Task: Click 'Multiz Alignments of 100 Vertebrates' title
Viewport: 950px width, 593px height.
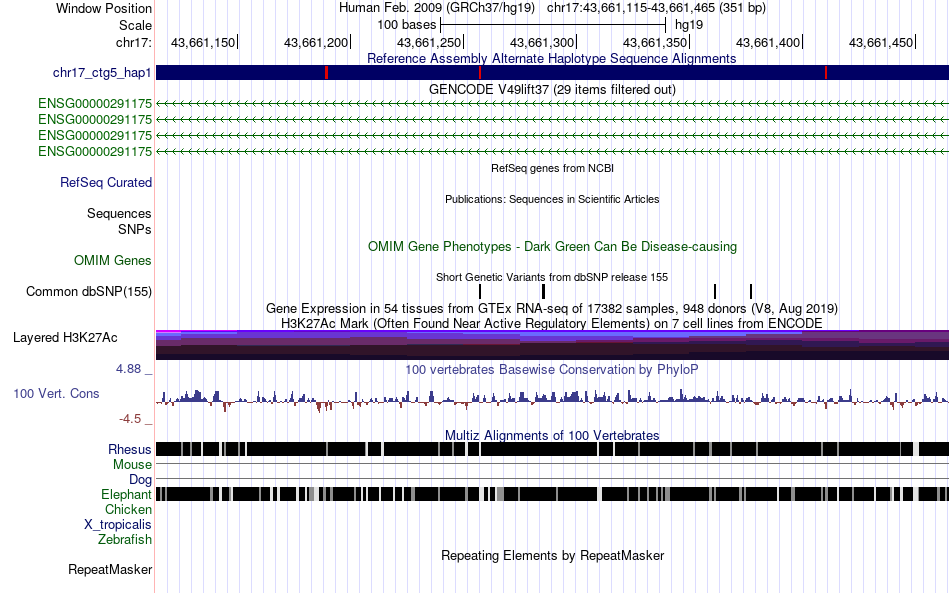Action: click(x=552, y=436)
